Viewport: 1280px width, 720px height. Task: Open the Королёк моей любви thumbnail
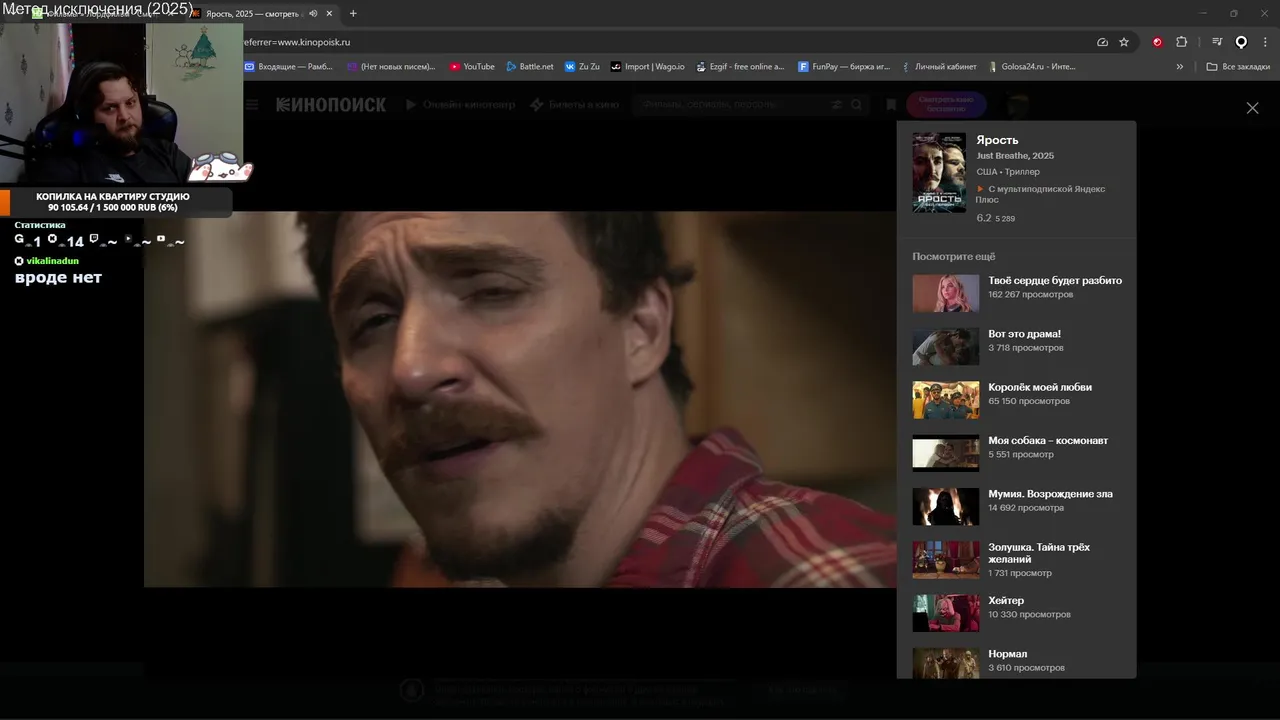coord(945,400)
